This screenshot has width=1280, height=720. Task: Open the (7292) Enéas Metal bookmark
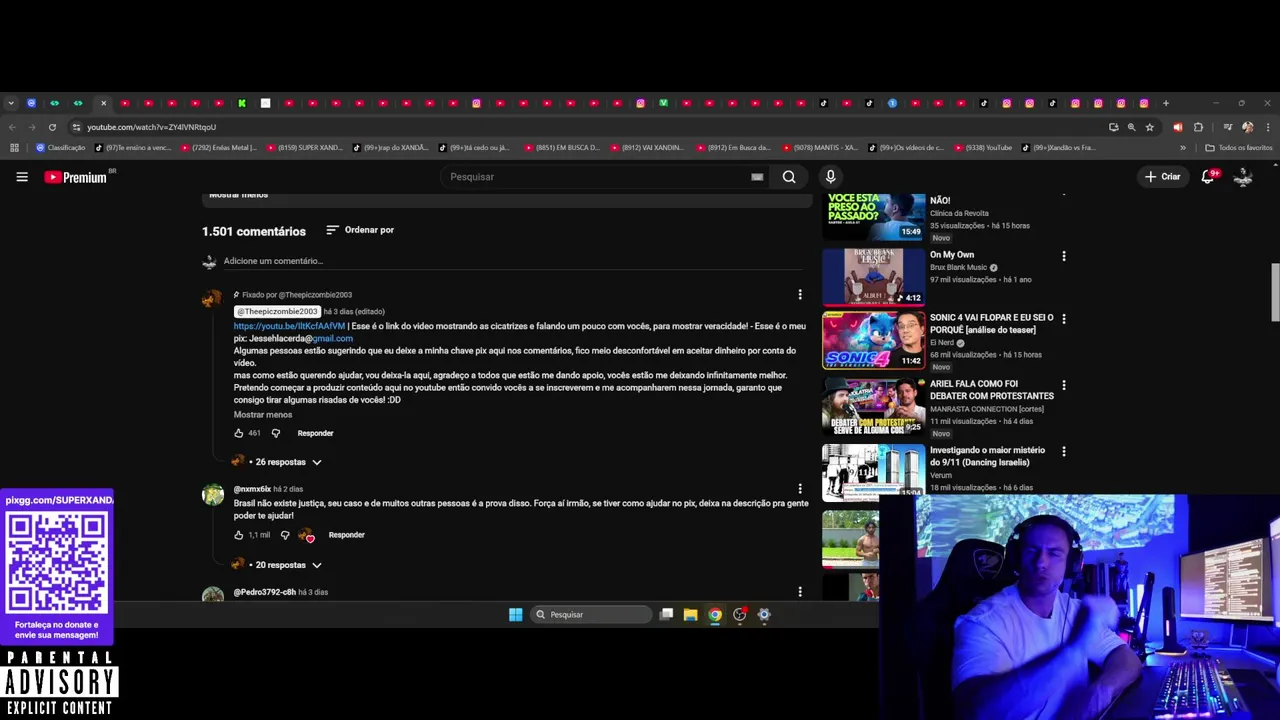tap(218, 148)
